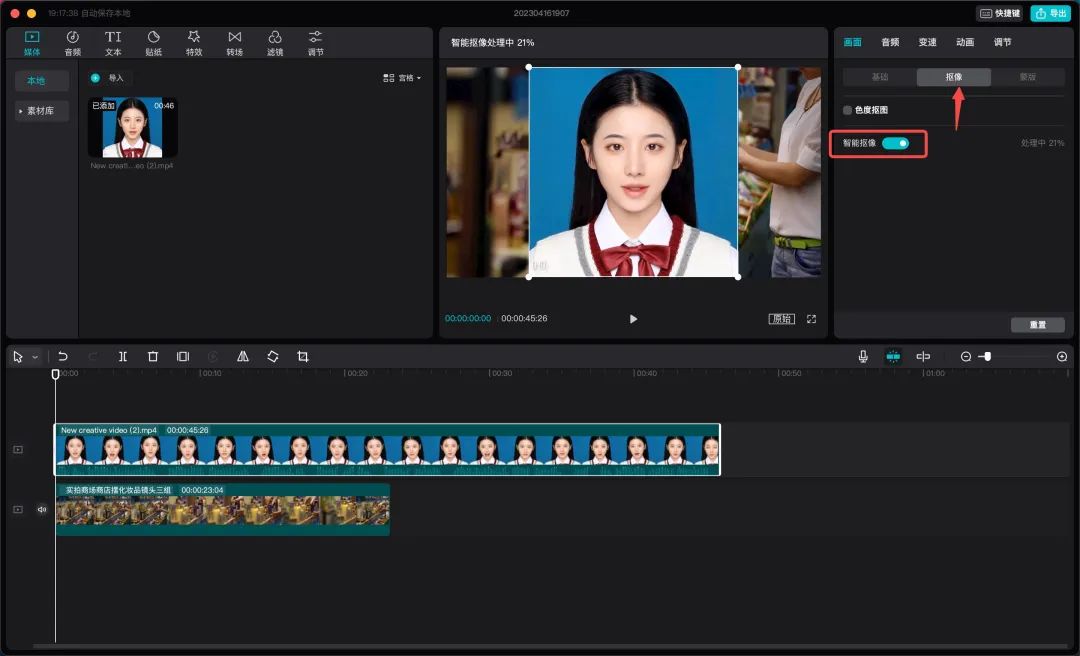
Task: Click the 原始 aspect ratio button
Action: [781, 319]
